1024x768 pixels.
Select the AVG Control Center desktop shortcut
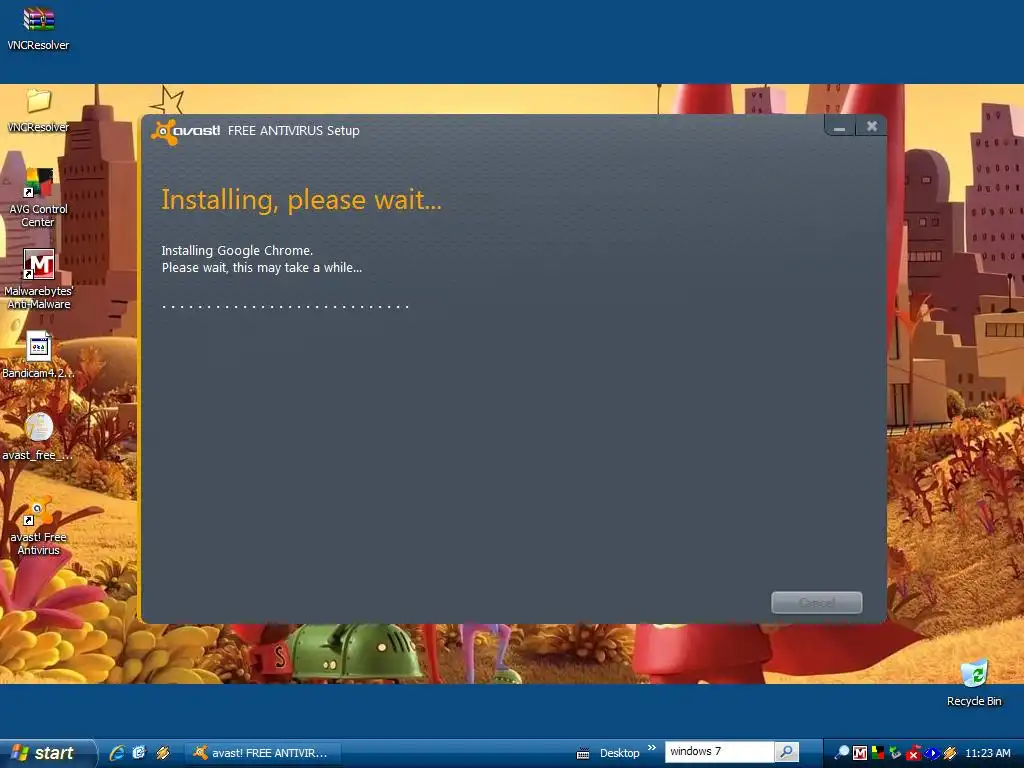pos(38,197)
